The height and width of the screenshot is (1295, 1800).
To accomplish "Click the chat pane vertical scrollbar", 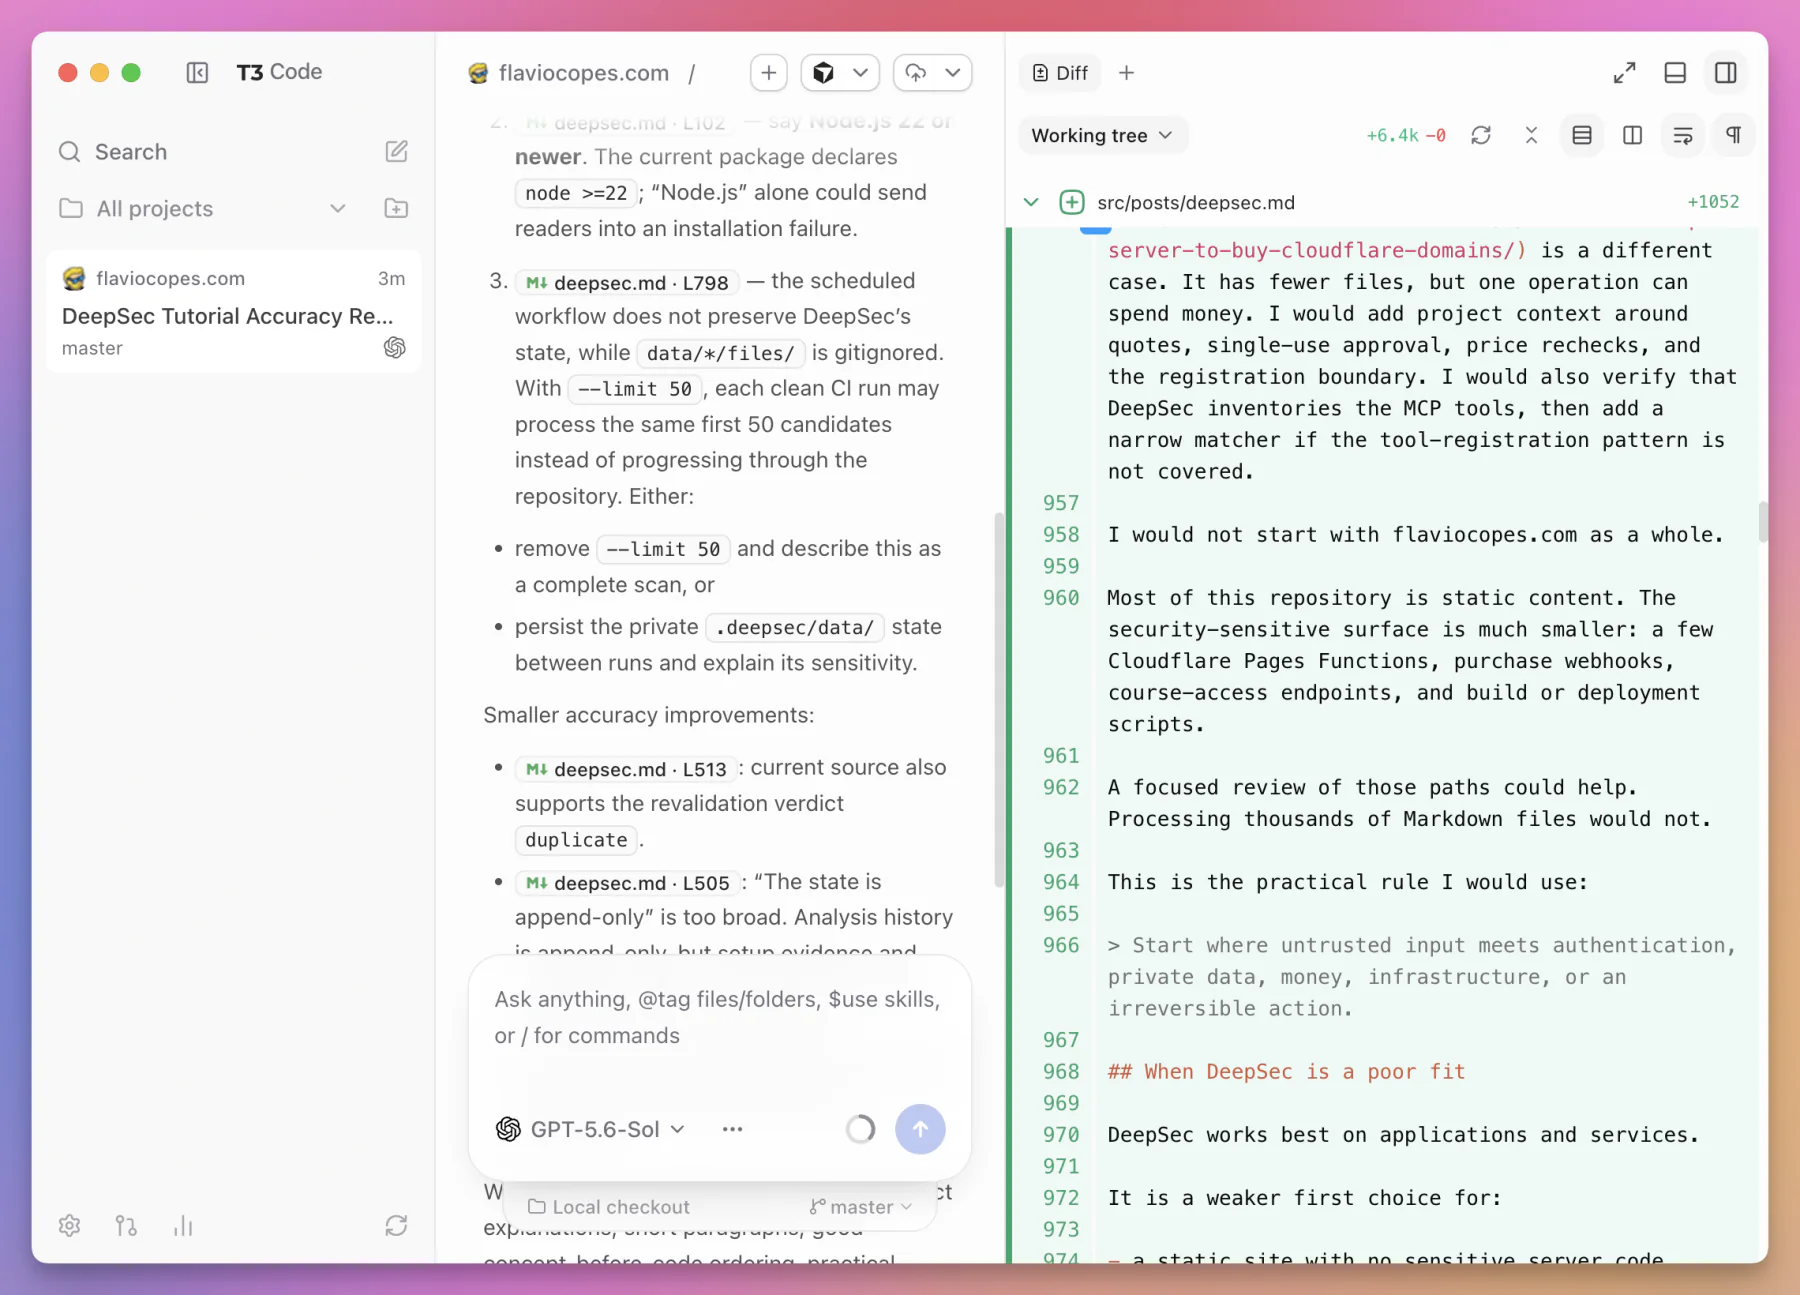I will tap(997, 700).
